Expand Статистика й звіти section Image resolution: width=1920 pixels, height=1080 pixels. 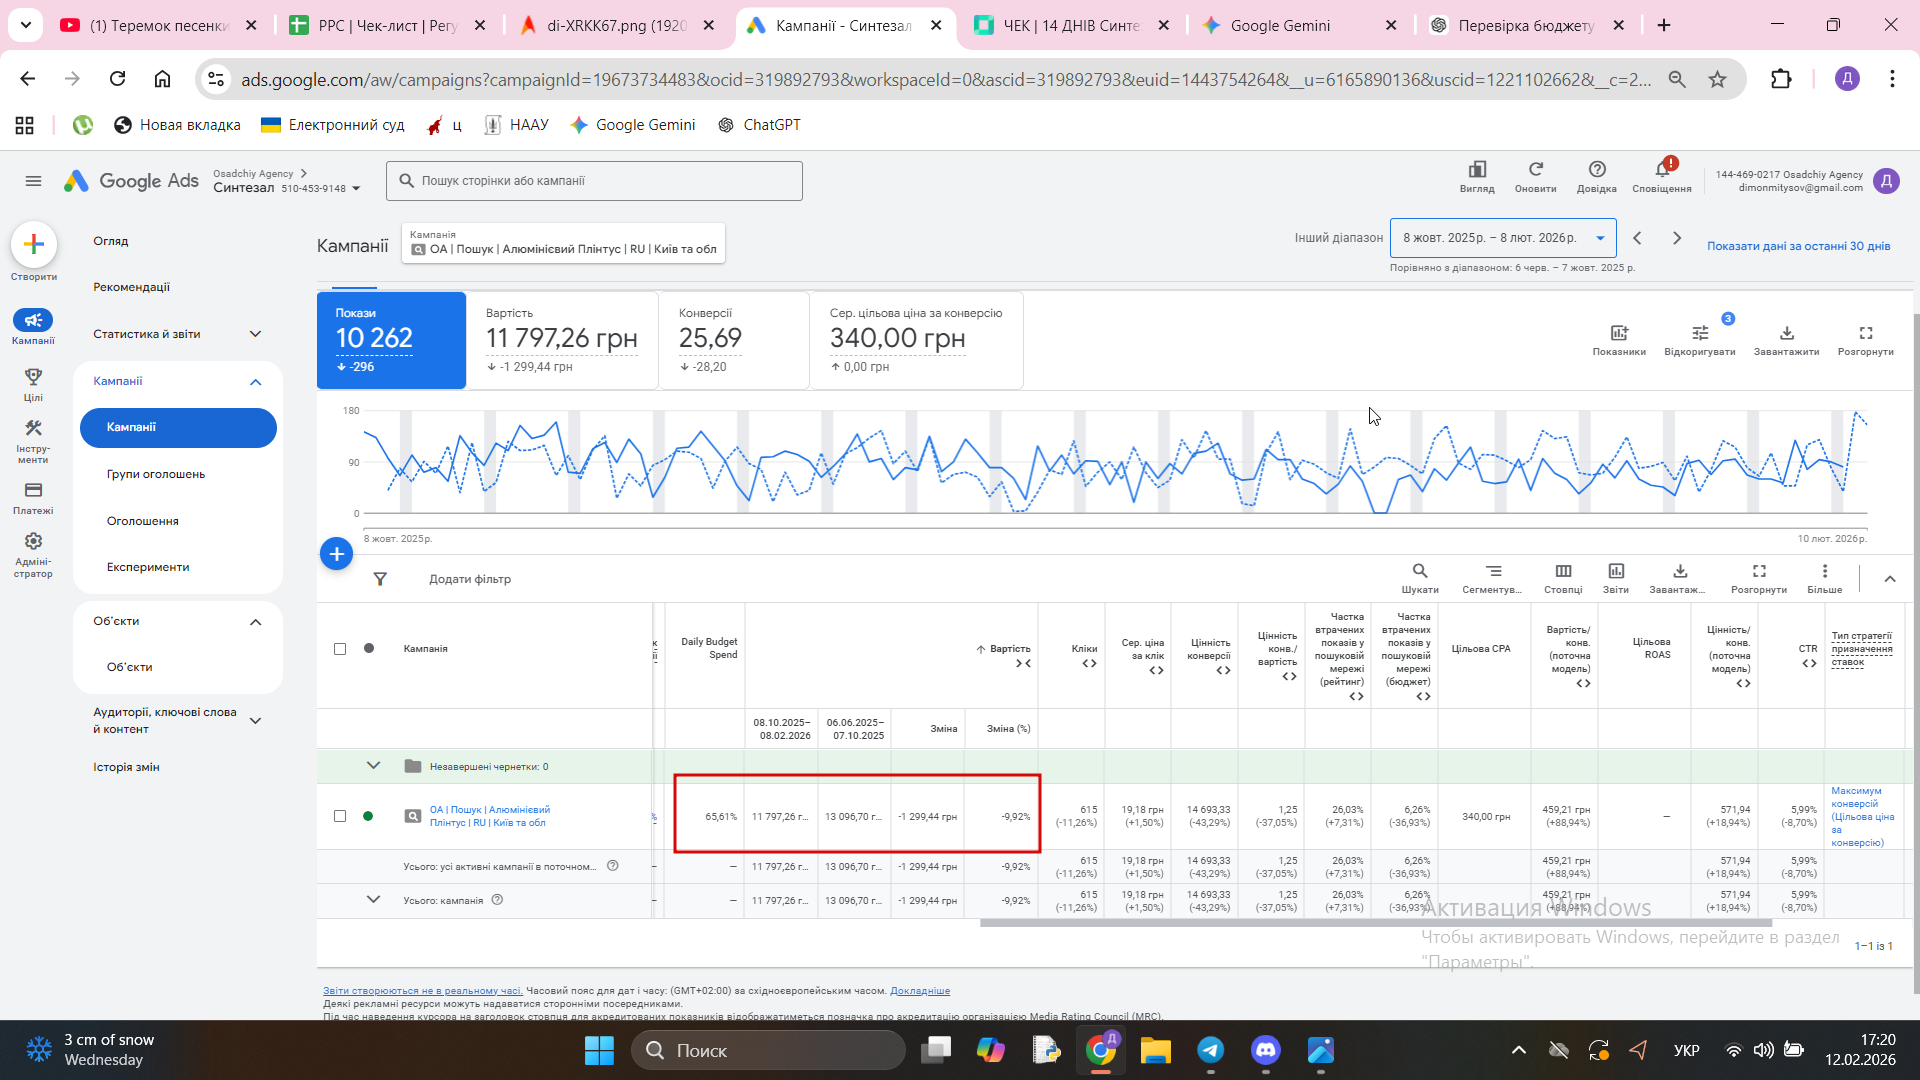[255, 334]
